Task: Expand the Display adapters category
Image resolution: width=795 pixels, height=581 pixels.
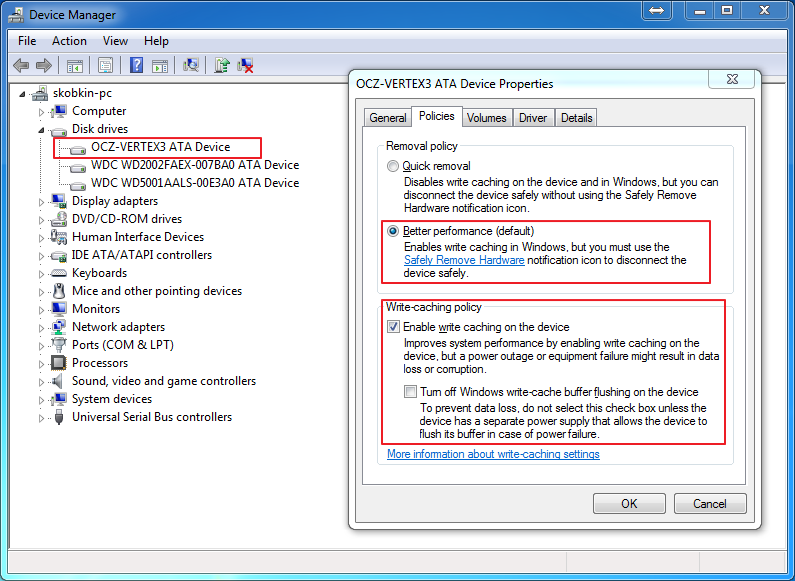Action: point(42,202)
